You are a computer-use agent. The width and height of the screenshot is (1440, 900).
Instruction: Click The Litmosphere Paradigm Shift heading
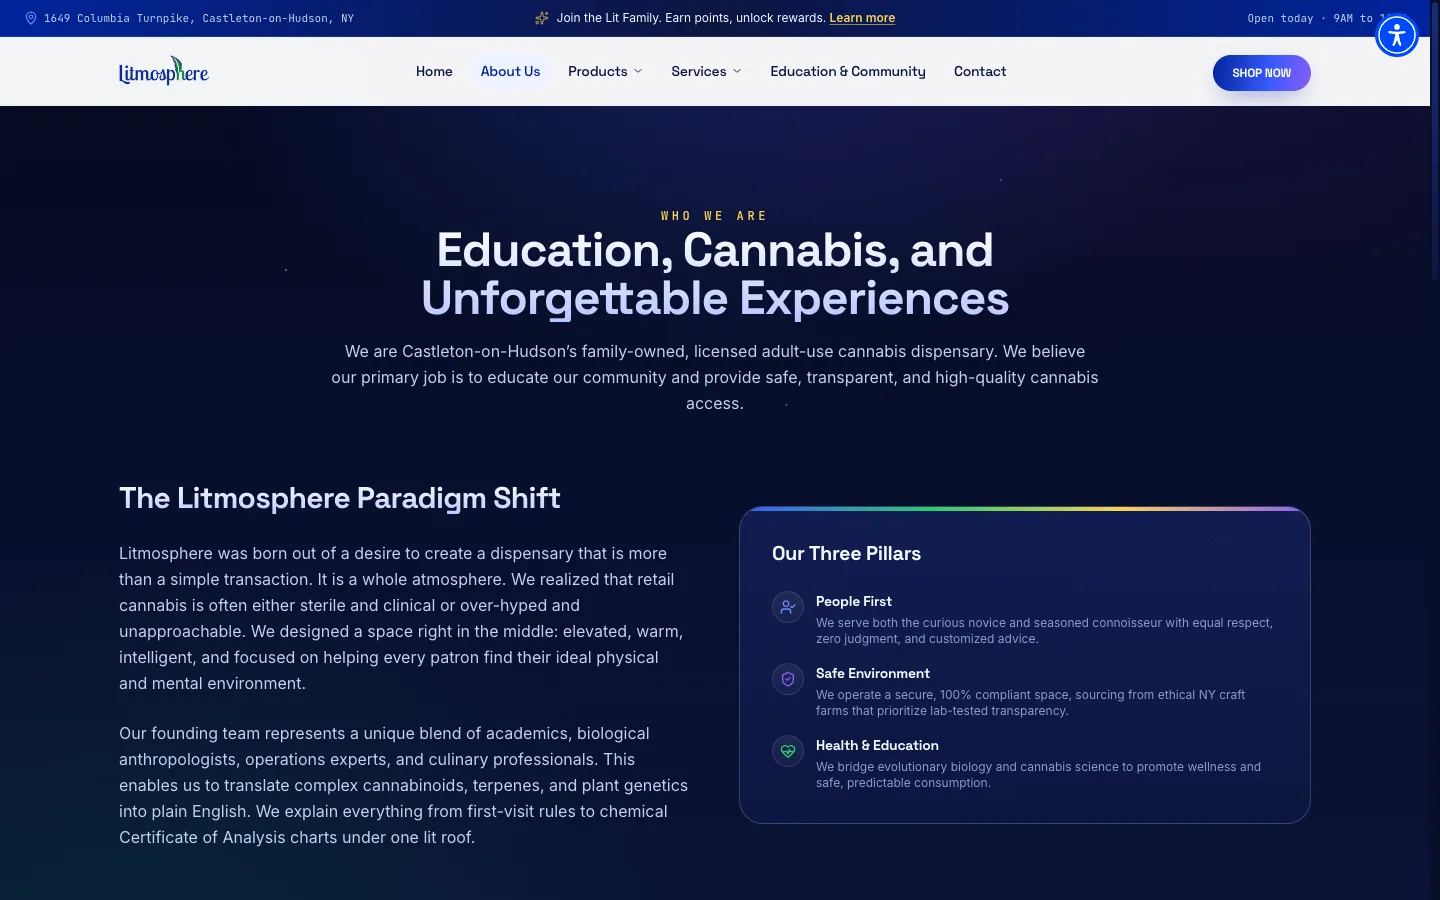point(340,498)
